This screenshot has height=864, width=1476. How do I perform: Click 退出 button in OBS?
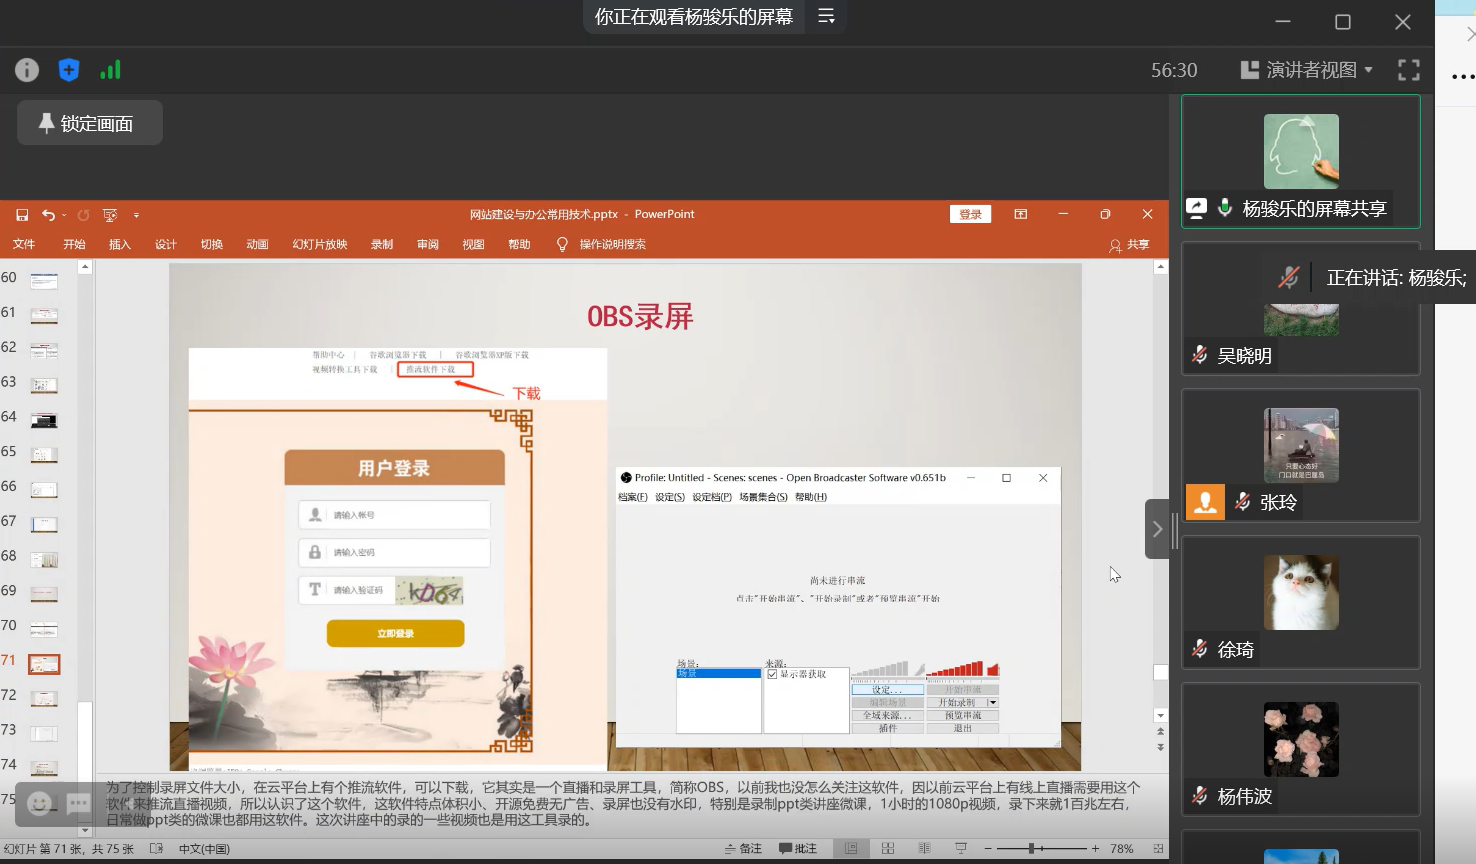963,729
